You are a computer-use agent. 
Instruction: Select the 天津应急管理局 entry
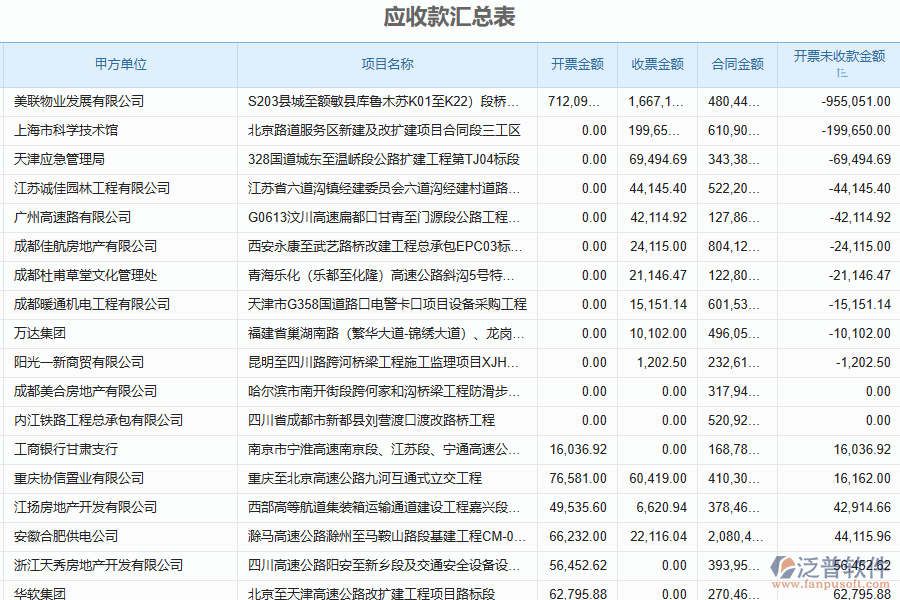tap(65, 159)
